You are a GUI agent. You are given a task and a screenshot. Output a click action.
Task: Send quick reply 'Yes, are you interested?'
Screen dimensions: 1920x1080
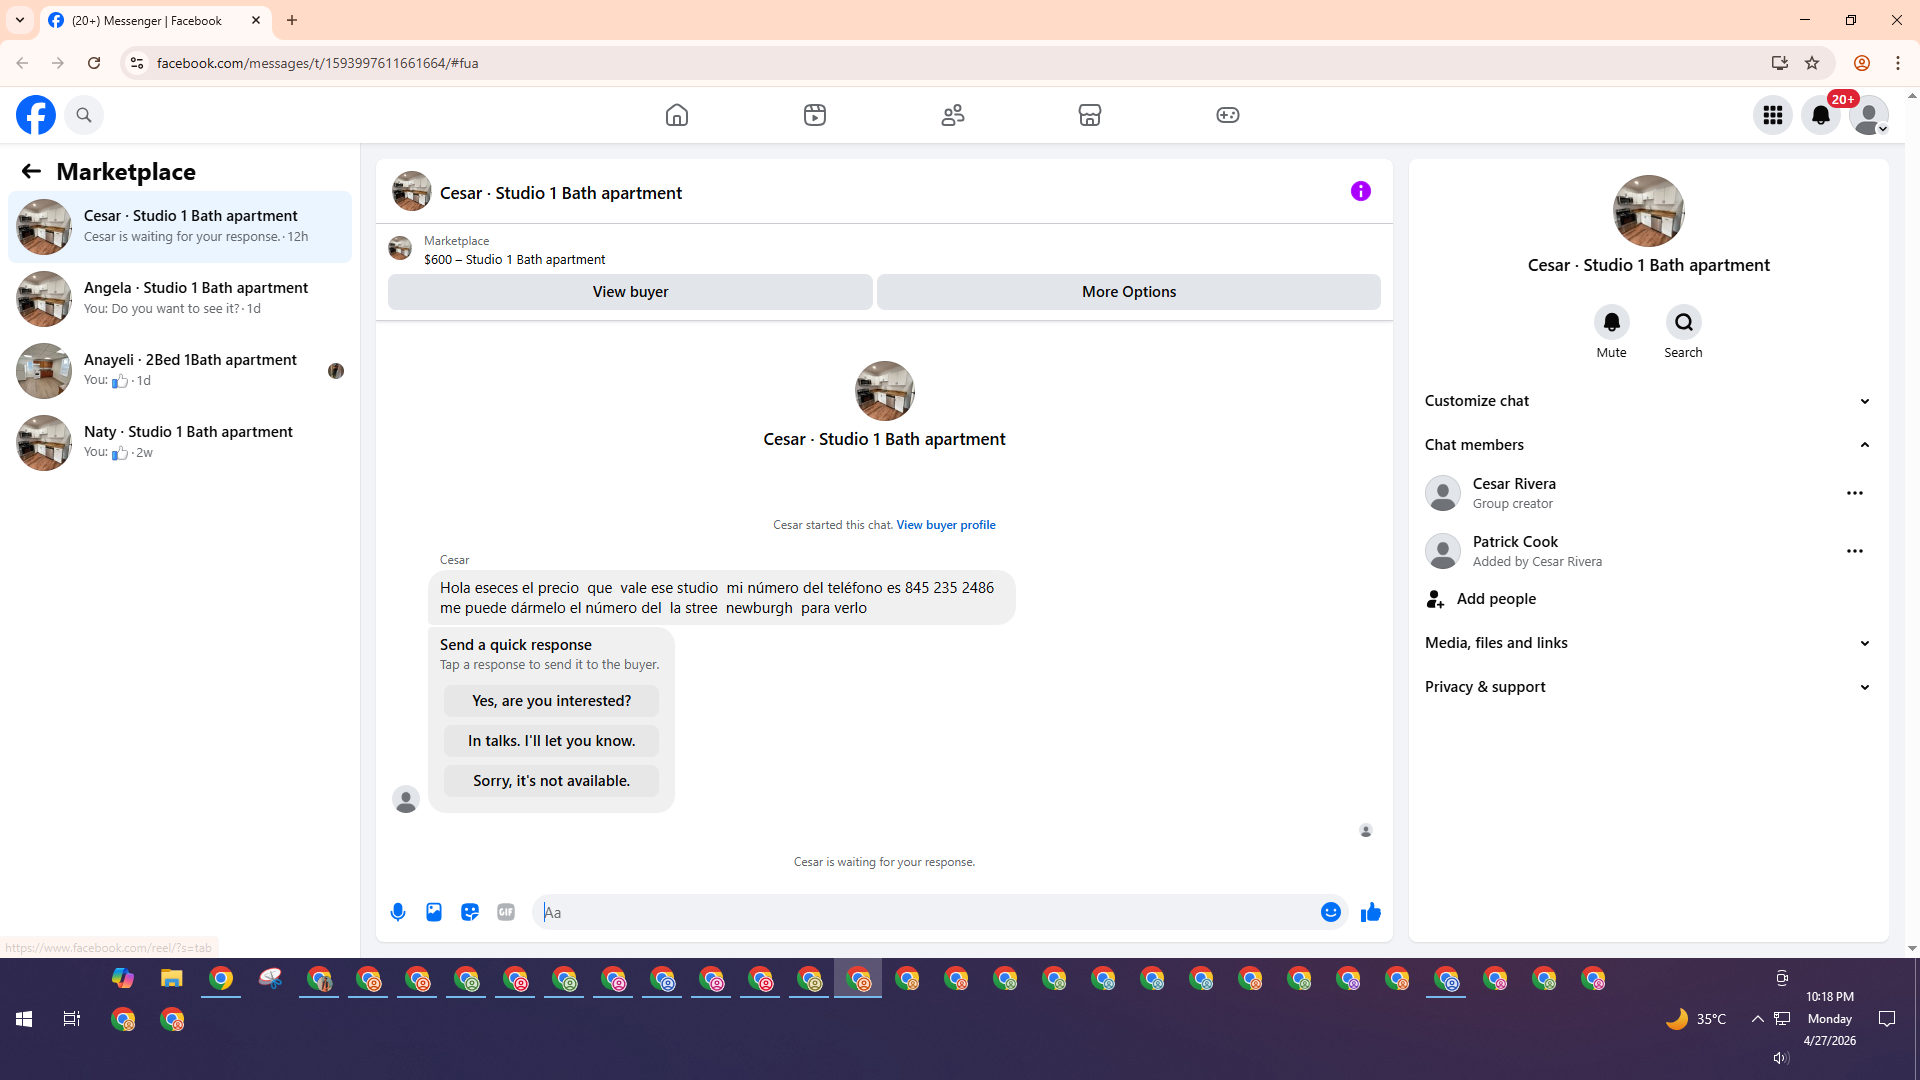click(x=551, y=701)
